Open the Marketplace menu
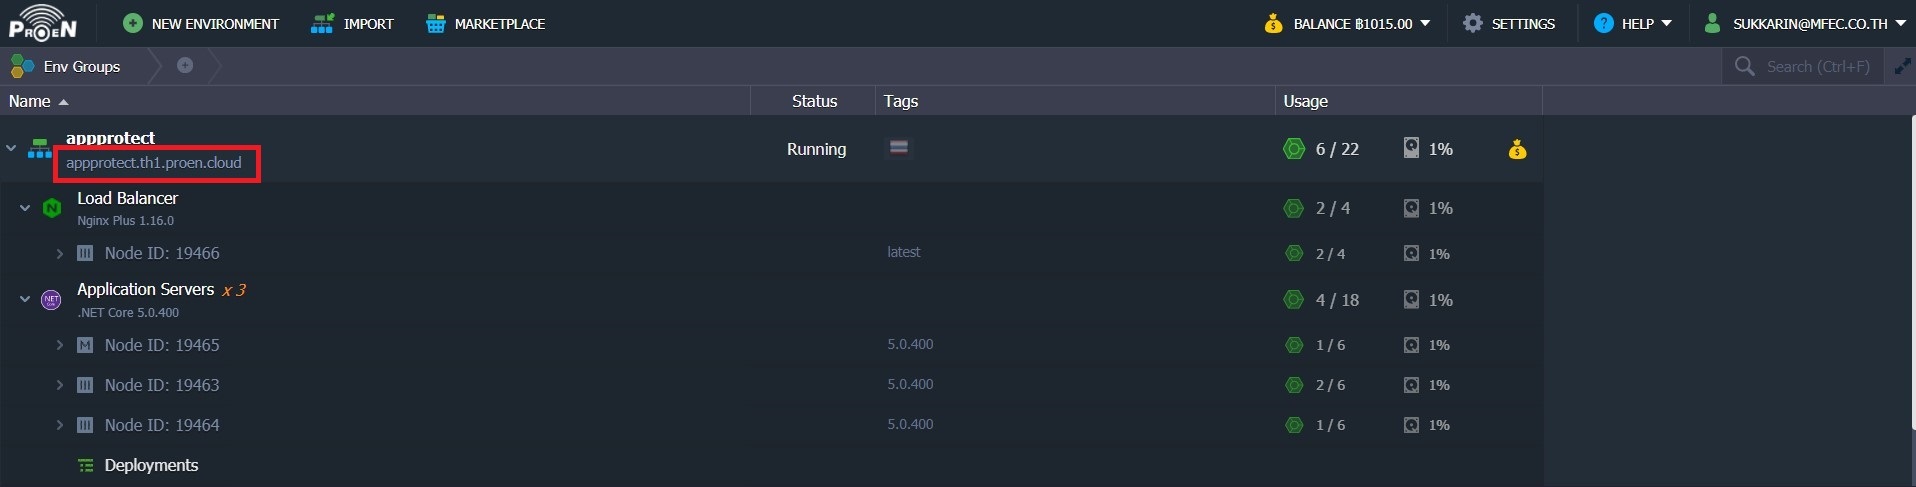Image resolution: width=1916 pixels, height=487 pixels. [485, 23]
